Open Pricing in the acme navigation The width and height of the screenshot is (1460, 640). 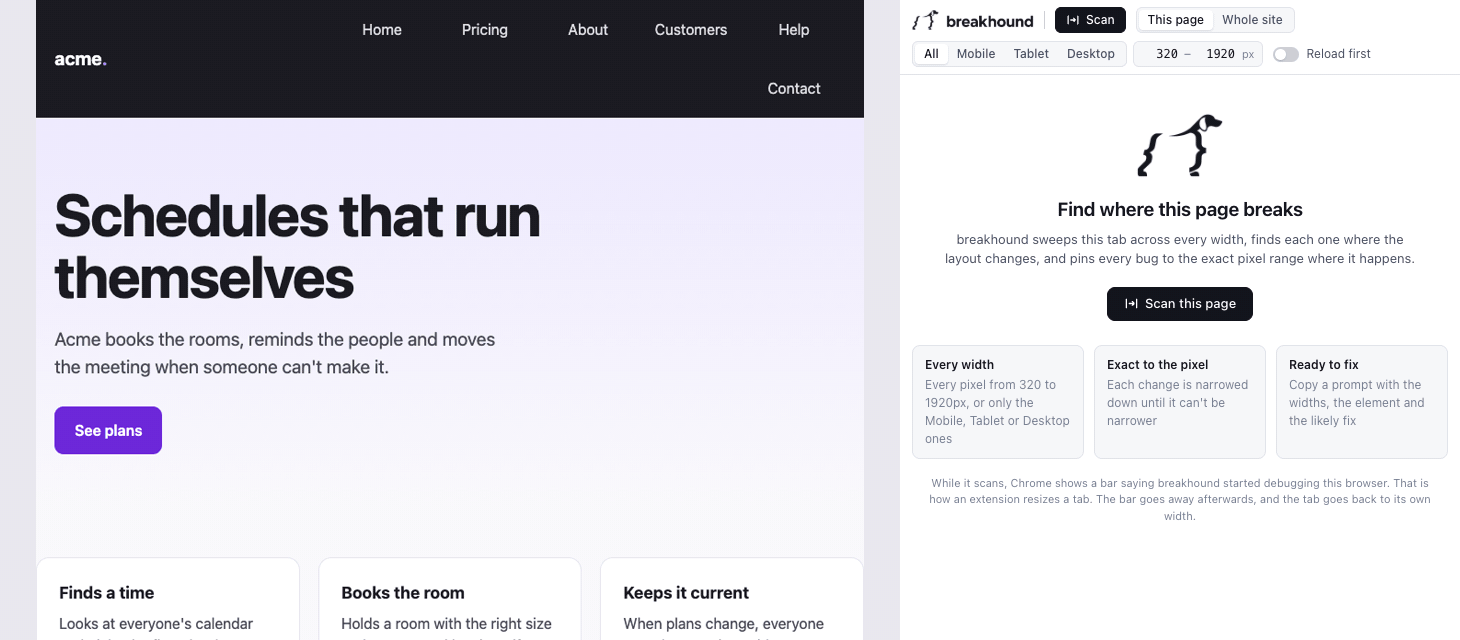(x=485, y=30)
